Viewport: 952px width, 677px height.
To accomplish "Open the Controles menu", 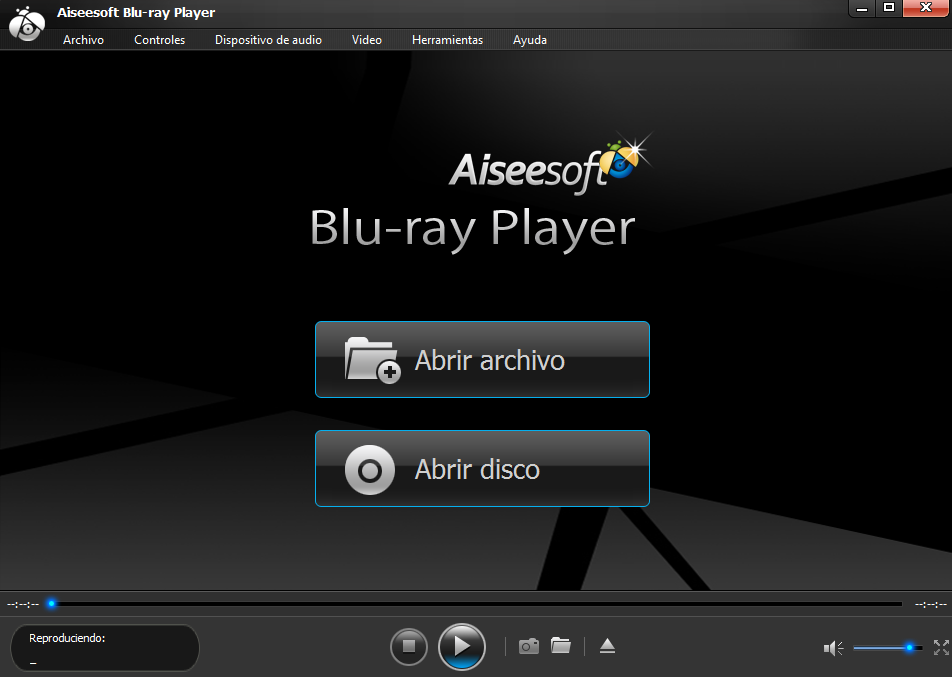I will click(159, 40).
